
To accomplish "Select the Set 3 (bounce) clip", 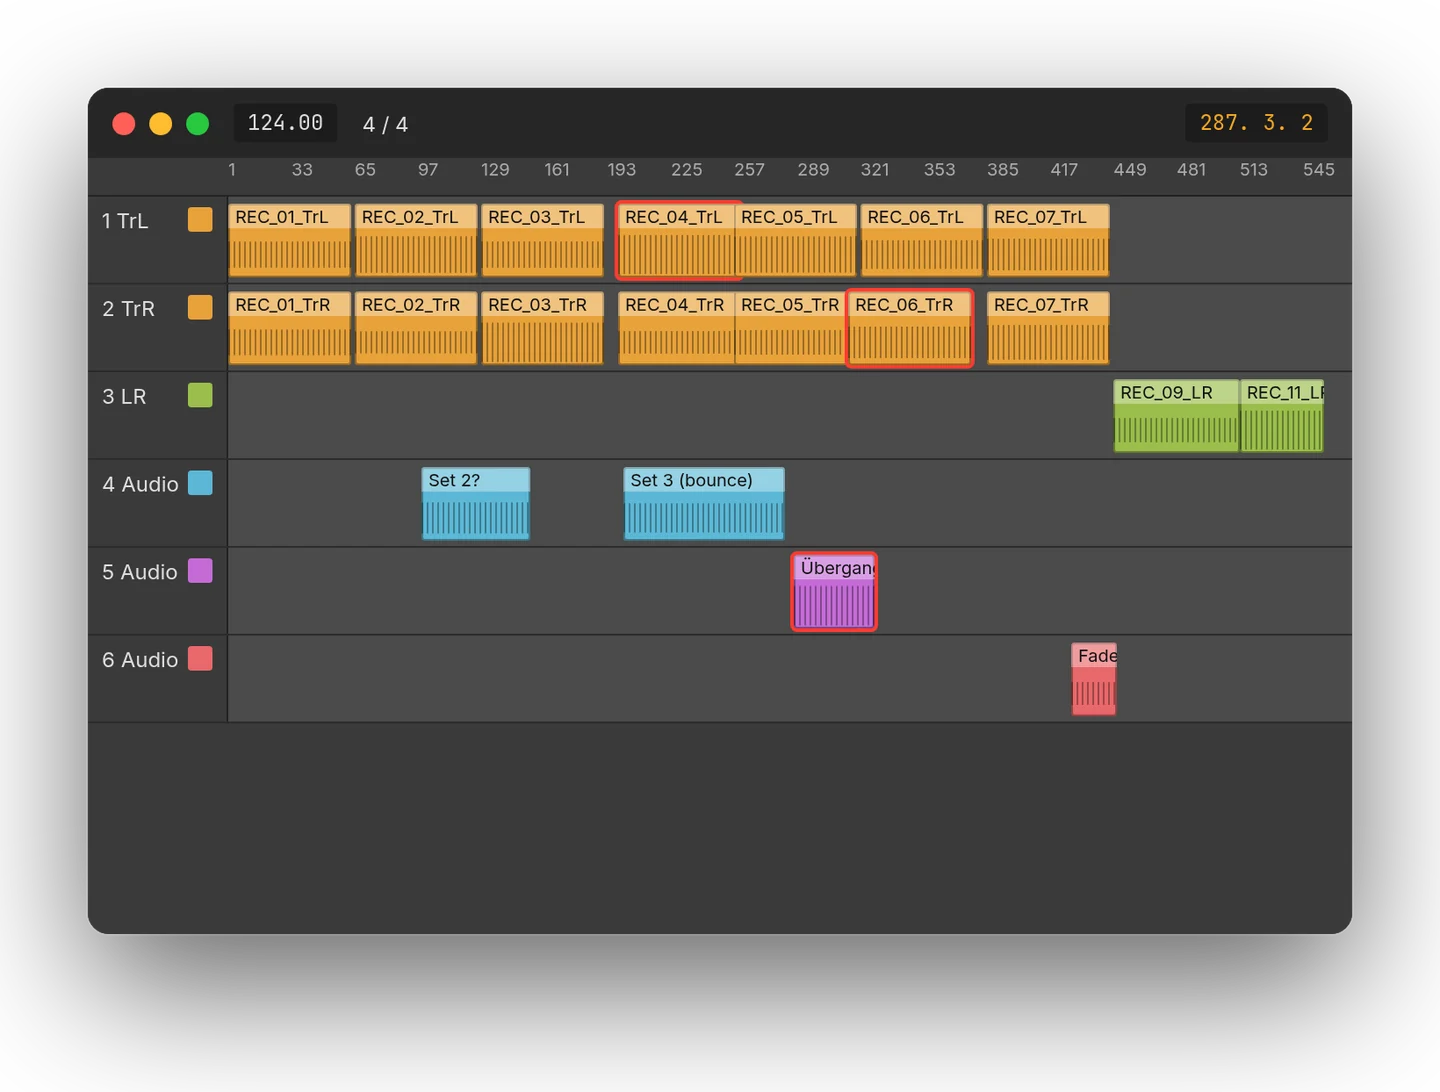I will click(704, 504).
